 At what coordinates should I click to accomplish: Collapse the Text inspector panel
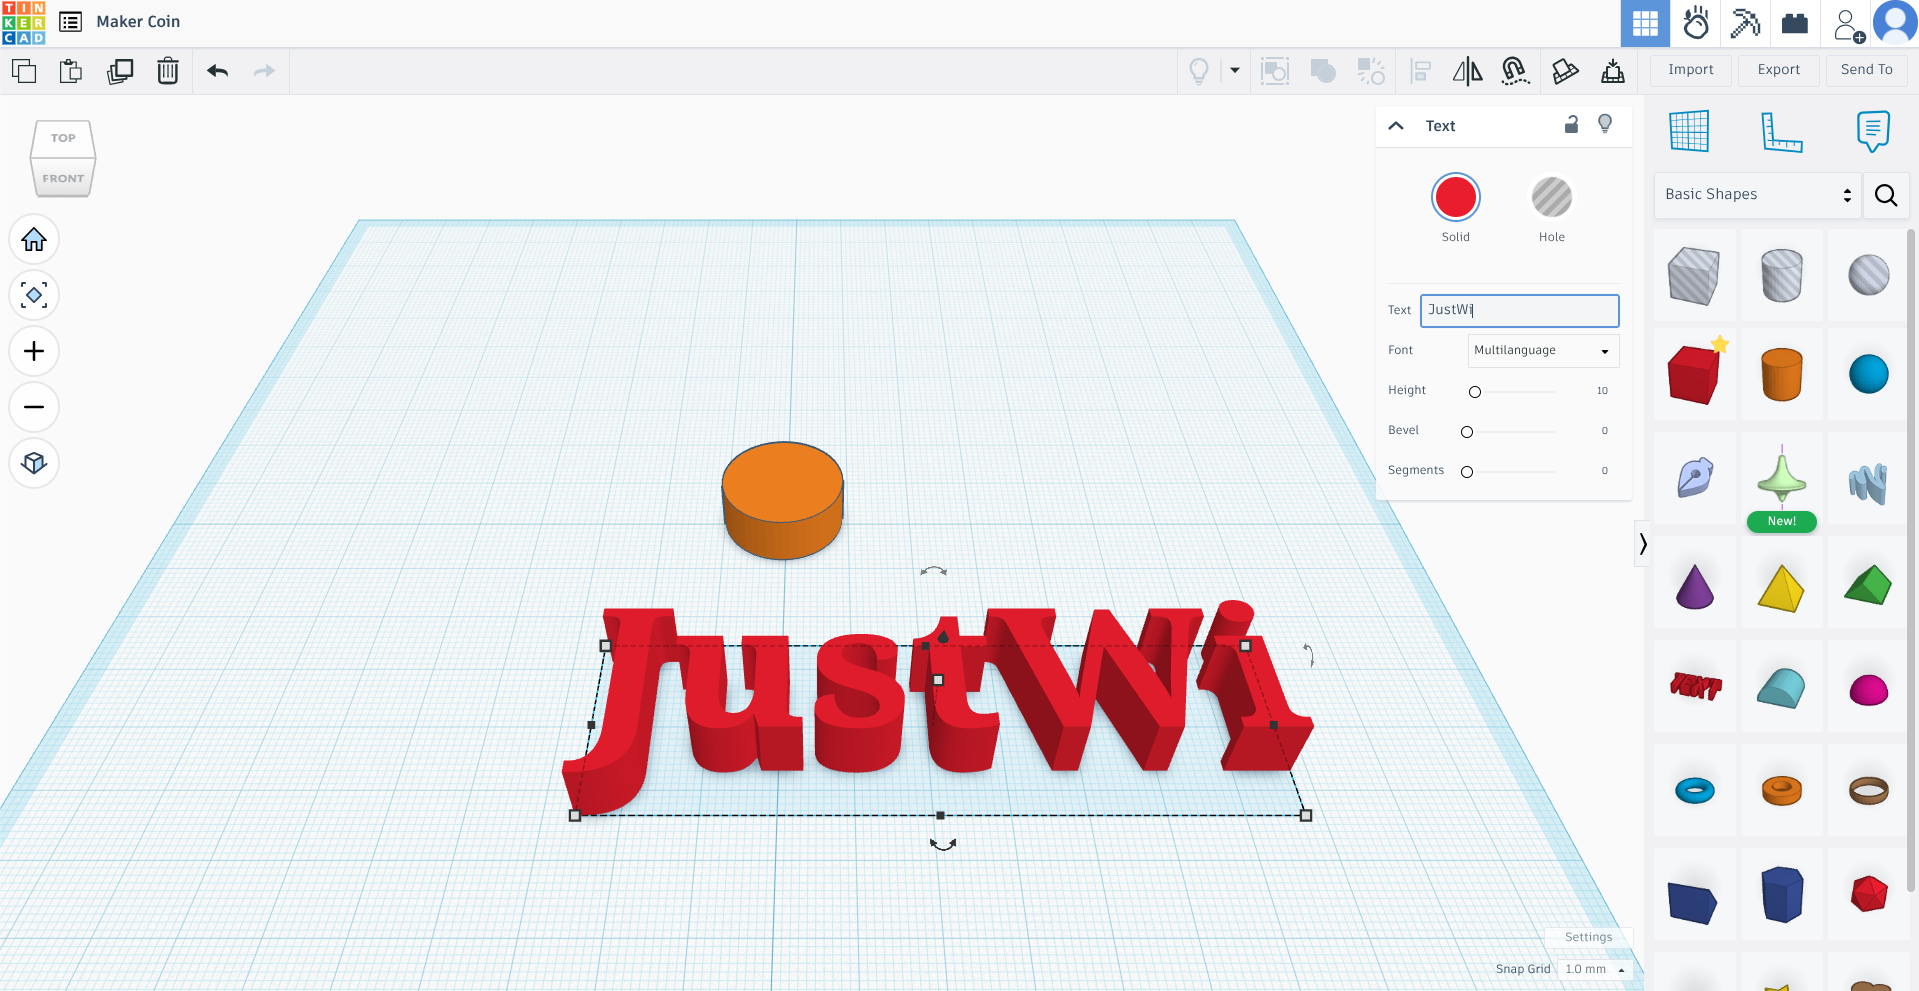[1396, 126]
